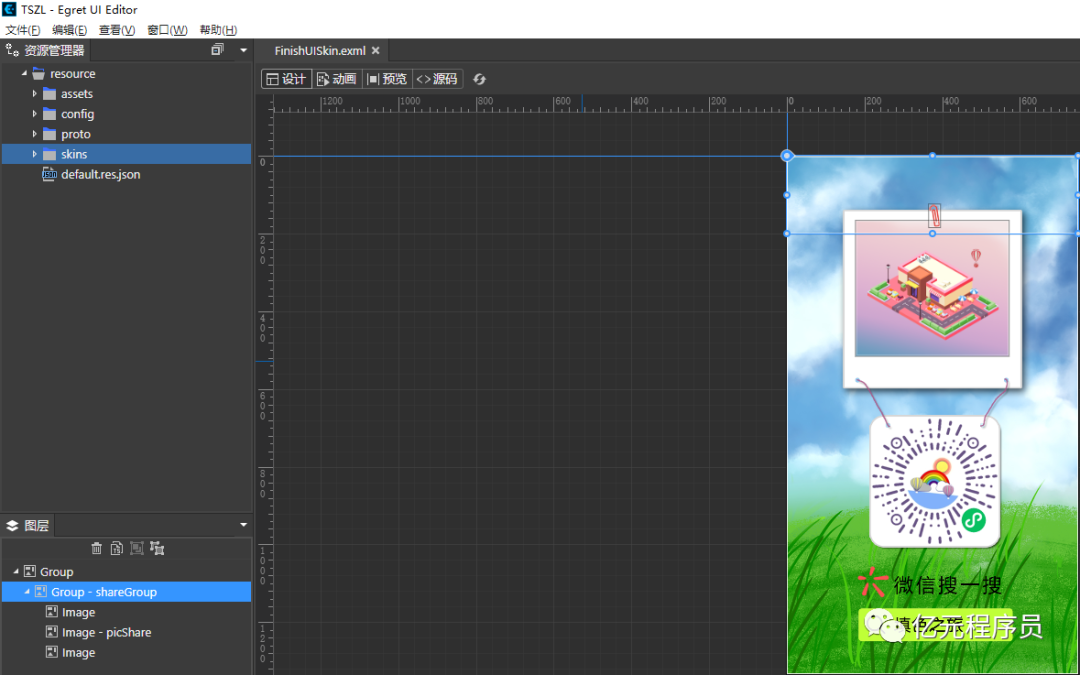1080x675 pixels.
Task: Switch to 动画 animation view
Action: pyautogui.click(x=337, y=79)
